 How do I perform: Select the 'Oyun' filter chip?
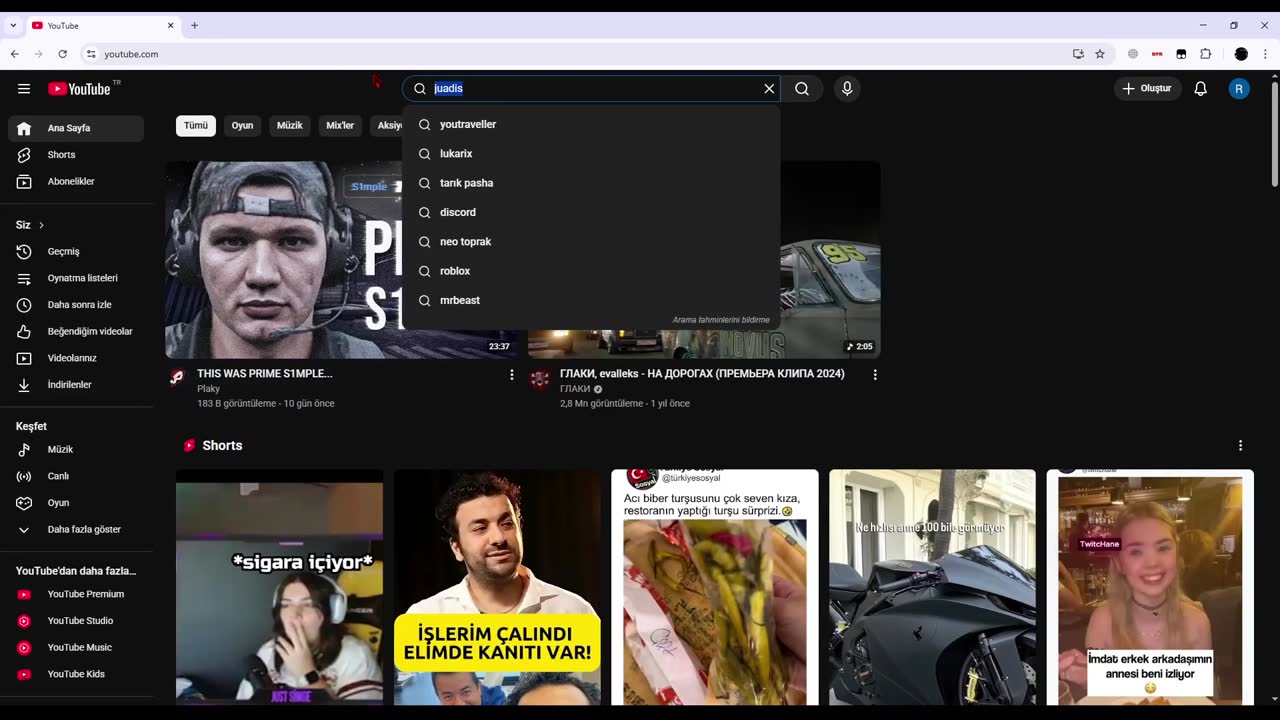(242, 126)
